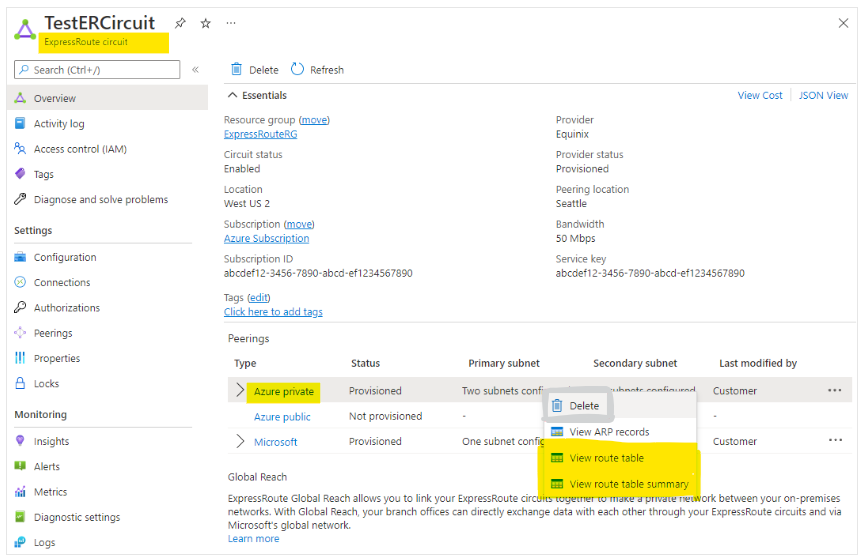Viewport: 863px width, 560px height.
Task: Choose View route table menu item
Action: click(620, 458)
